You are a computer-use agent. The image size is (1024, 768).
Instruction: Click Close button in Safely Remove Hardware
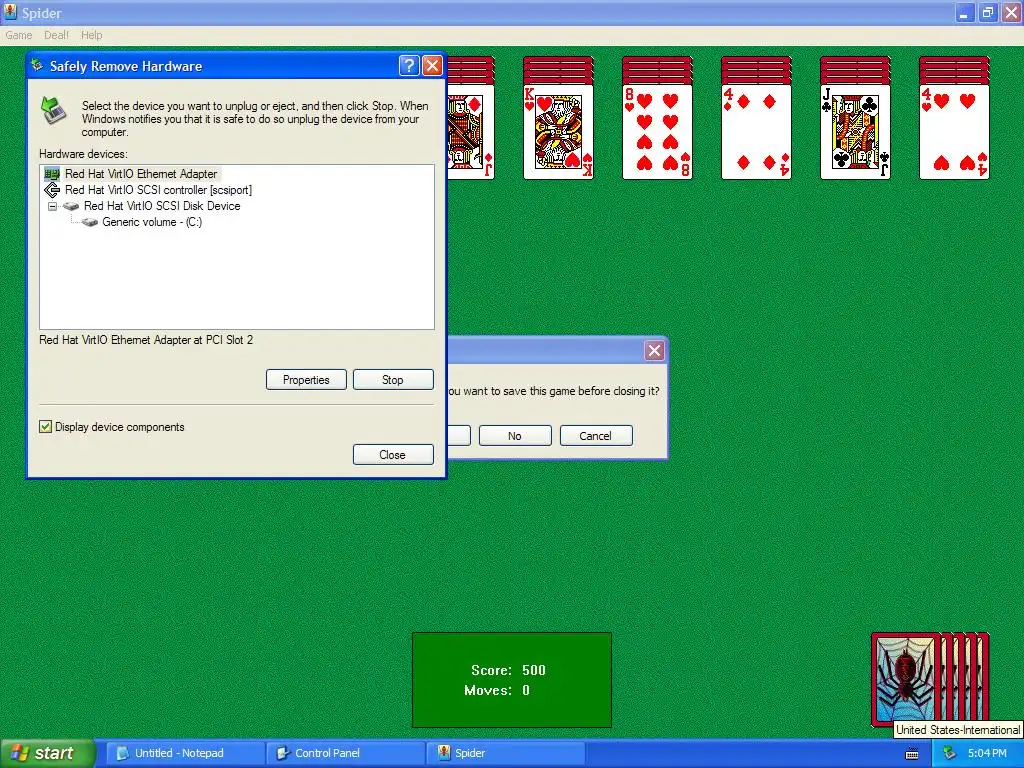pyautogui.click(x=393, y=455)
